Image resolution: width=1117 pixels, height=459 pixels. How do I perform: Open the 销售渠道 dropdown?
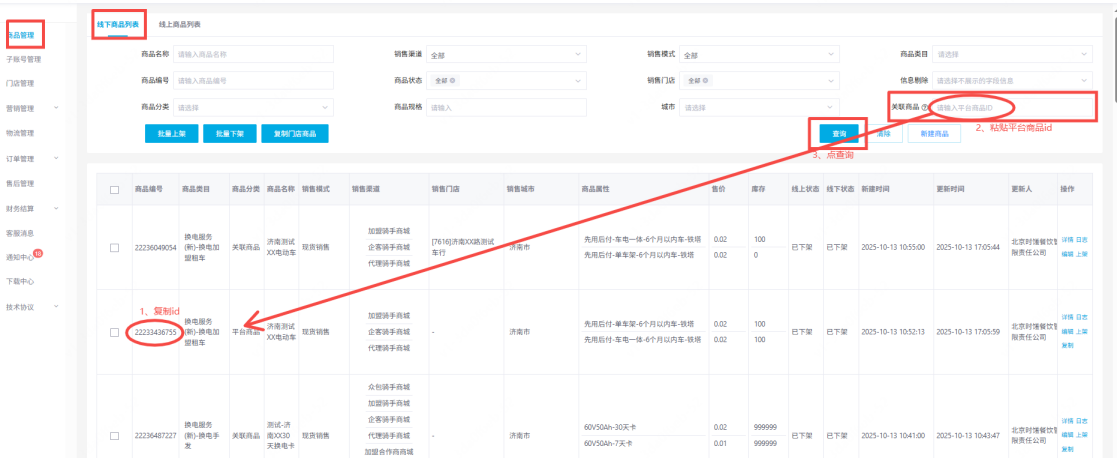[507, 54]
